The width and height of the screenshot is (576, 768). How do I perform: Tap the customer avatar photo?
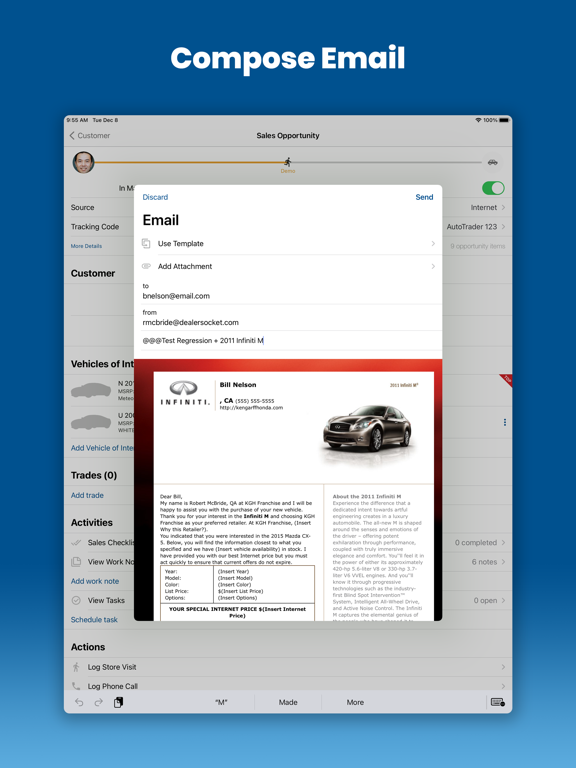tap(83, 162)
